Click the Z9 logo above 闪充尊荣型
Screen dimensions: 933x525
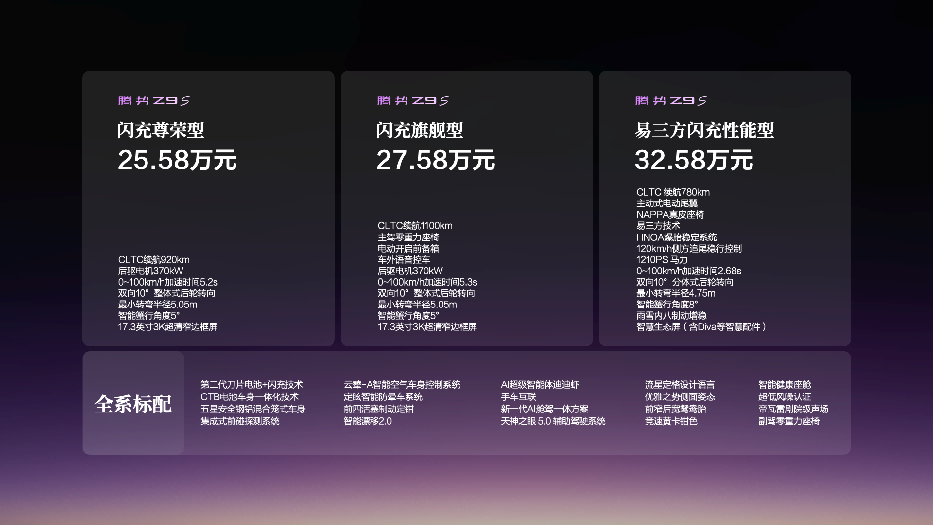click(154, 101)
